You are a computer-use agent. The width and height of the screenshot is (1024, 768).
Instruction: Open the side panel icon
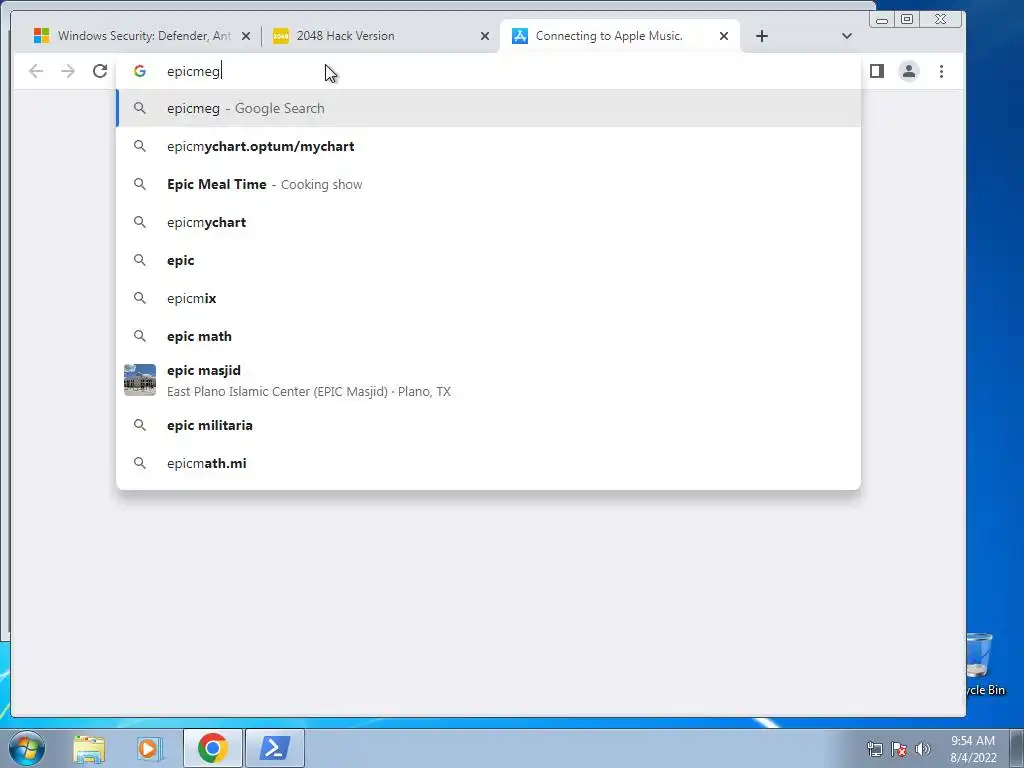(x=876, y=71)
